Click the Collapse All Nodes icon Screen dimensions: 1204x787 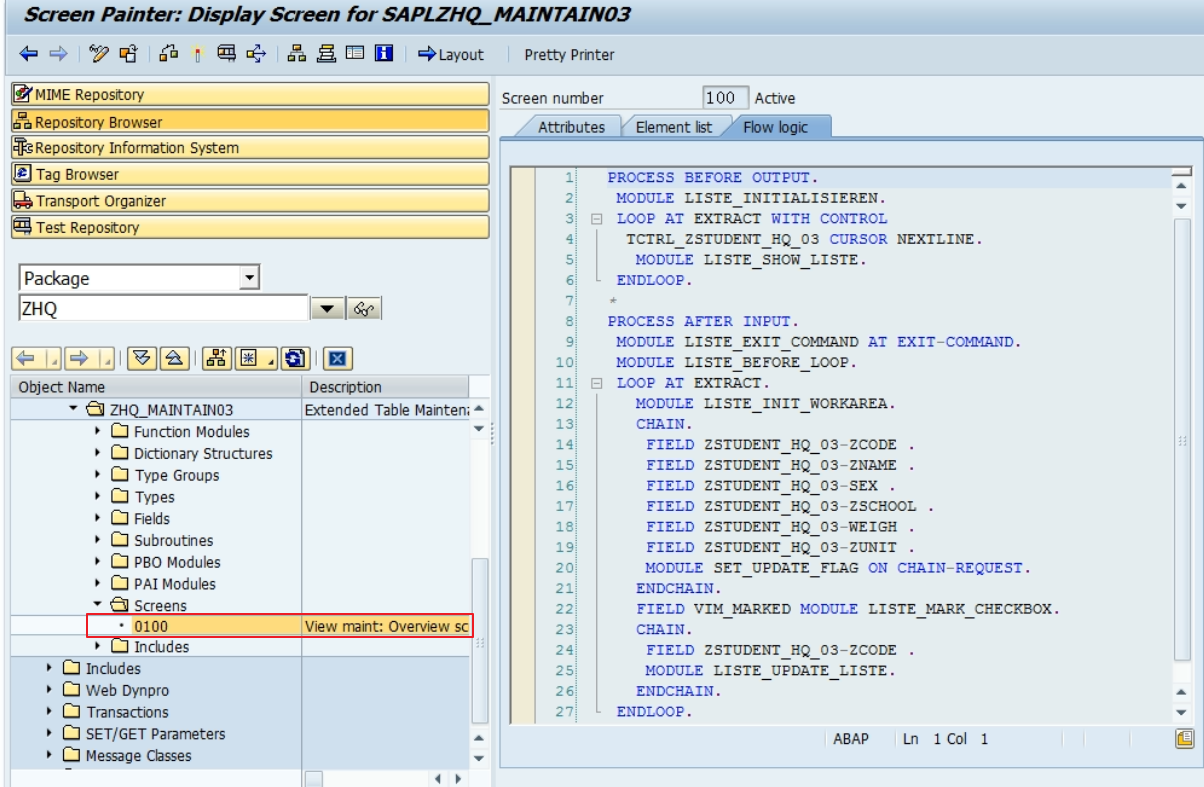click(174, 358)
